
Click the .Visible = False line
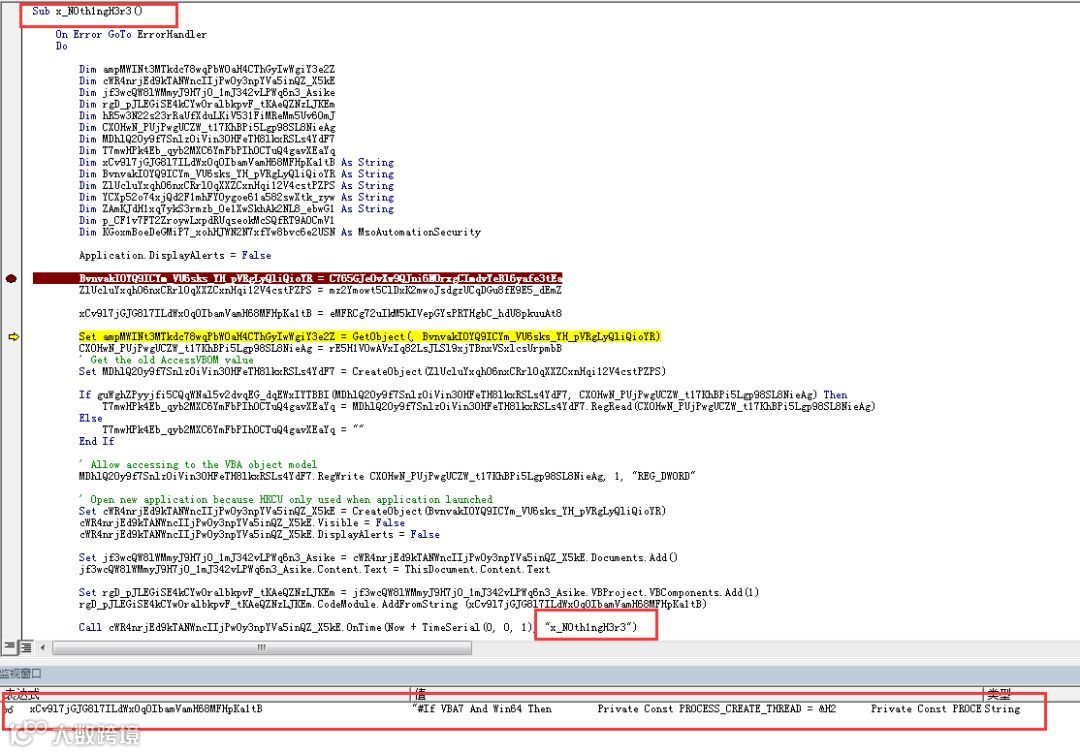(242, 523)
